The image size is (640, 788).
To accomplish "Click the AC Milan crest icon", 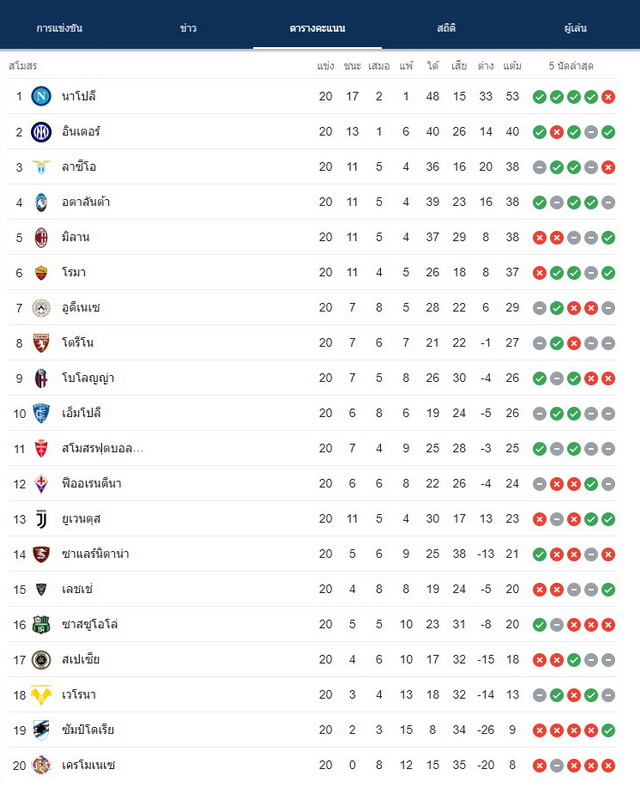I will pos(41,237).
